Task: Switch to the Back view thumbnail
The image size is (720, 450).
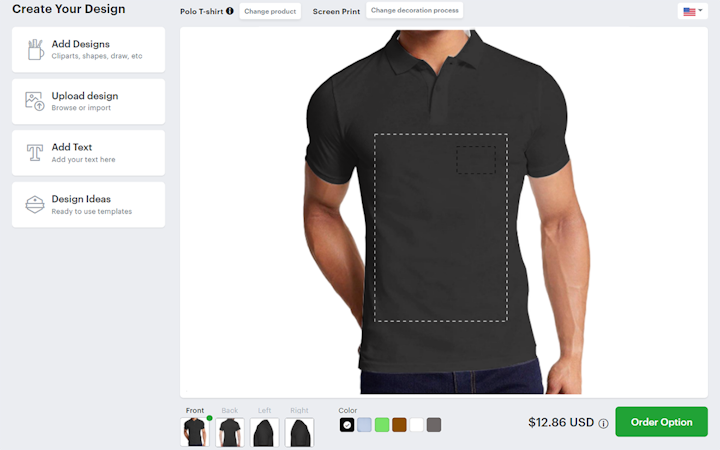Action: [230, 432]
